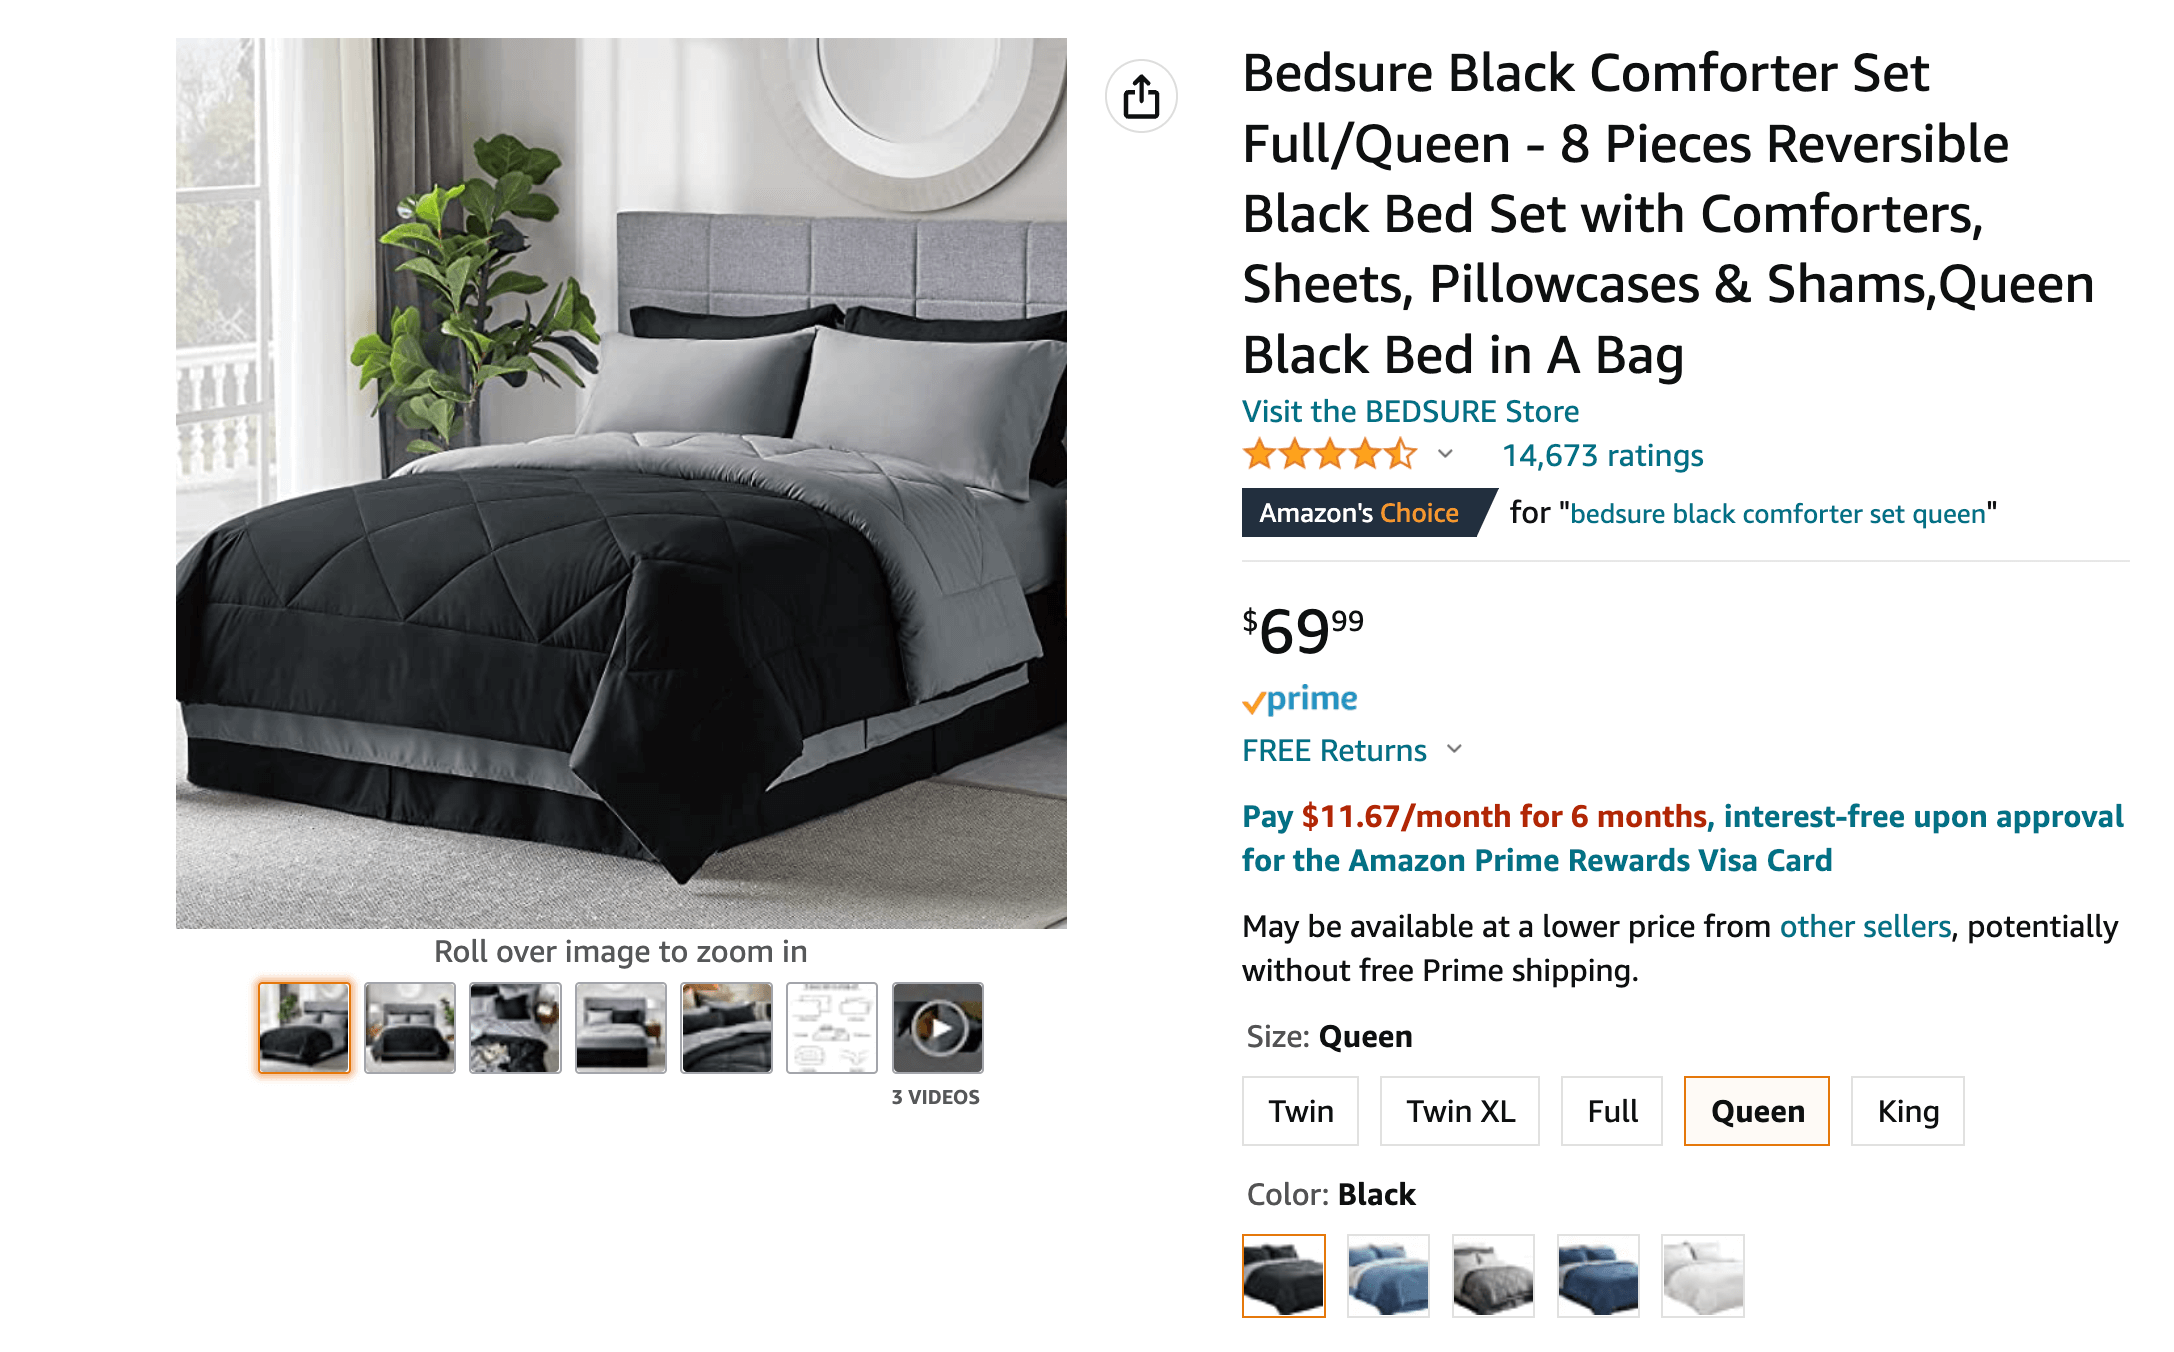This screenshot has height=1352, width=2174.
Task: Visit the BEDSURE Store
Action: point(1410,411)
